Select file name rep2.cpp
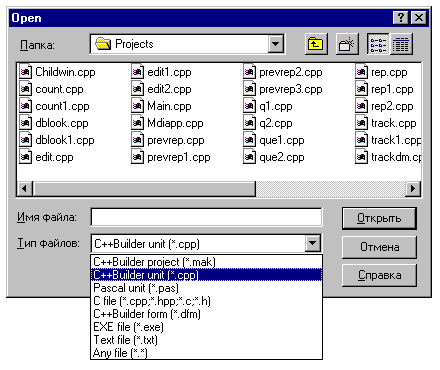The width and height of the screenshot is (440, 370). pos(392,106)
